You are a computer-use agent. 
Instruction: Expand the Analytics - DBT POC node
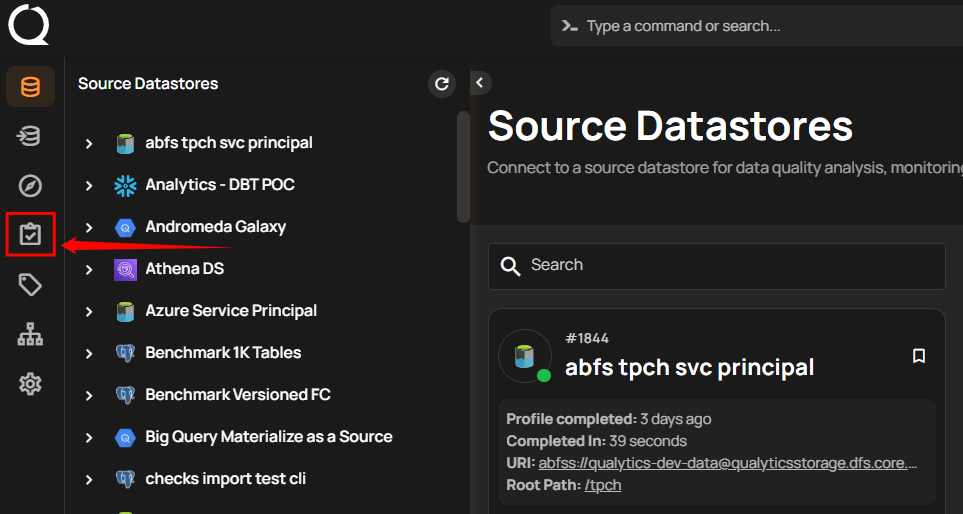[x=89, y=186]
